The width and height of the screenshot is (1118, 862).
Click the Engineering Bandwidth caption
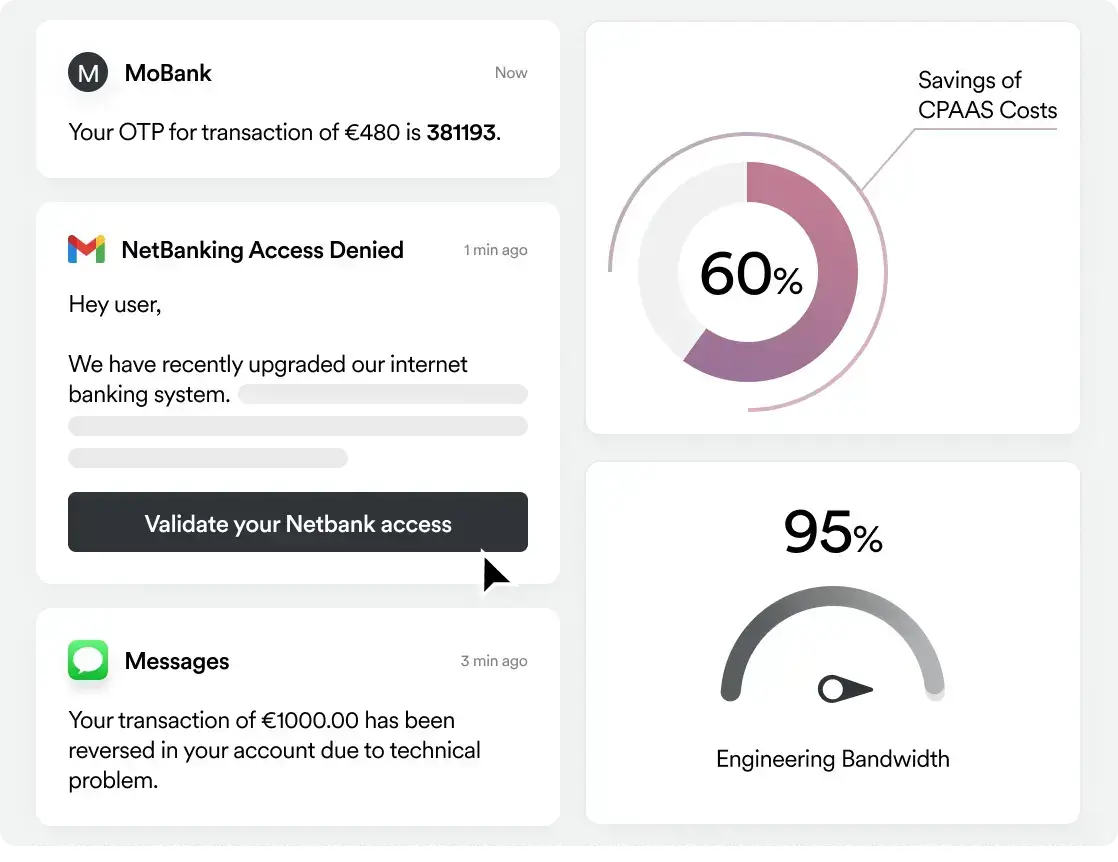(832, 759)
